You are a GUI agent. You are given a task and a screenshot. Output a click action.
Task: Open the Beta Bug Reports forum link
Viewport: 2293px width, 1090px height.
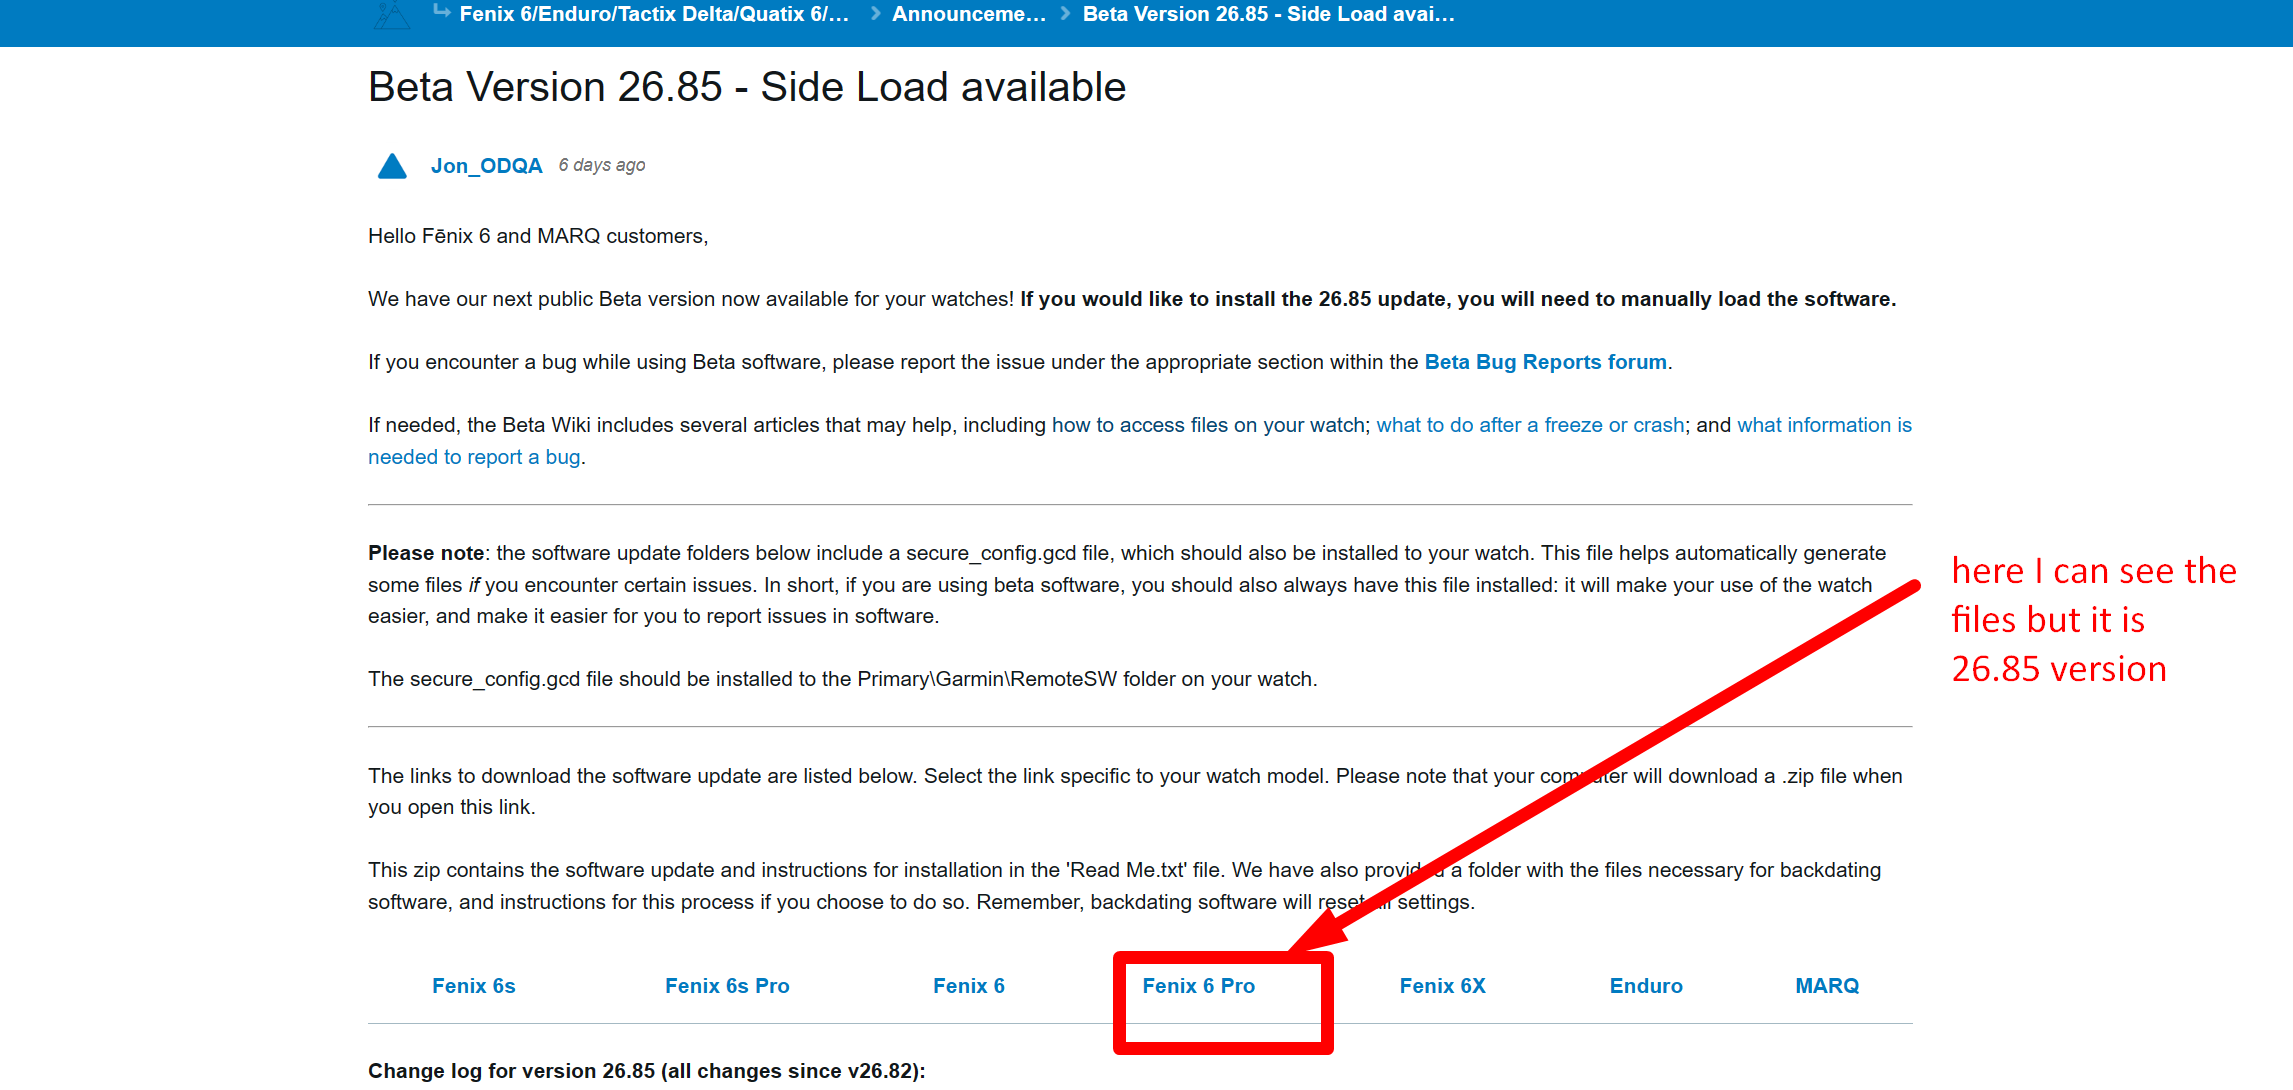coord(1545,362)
